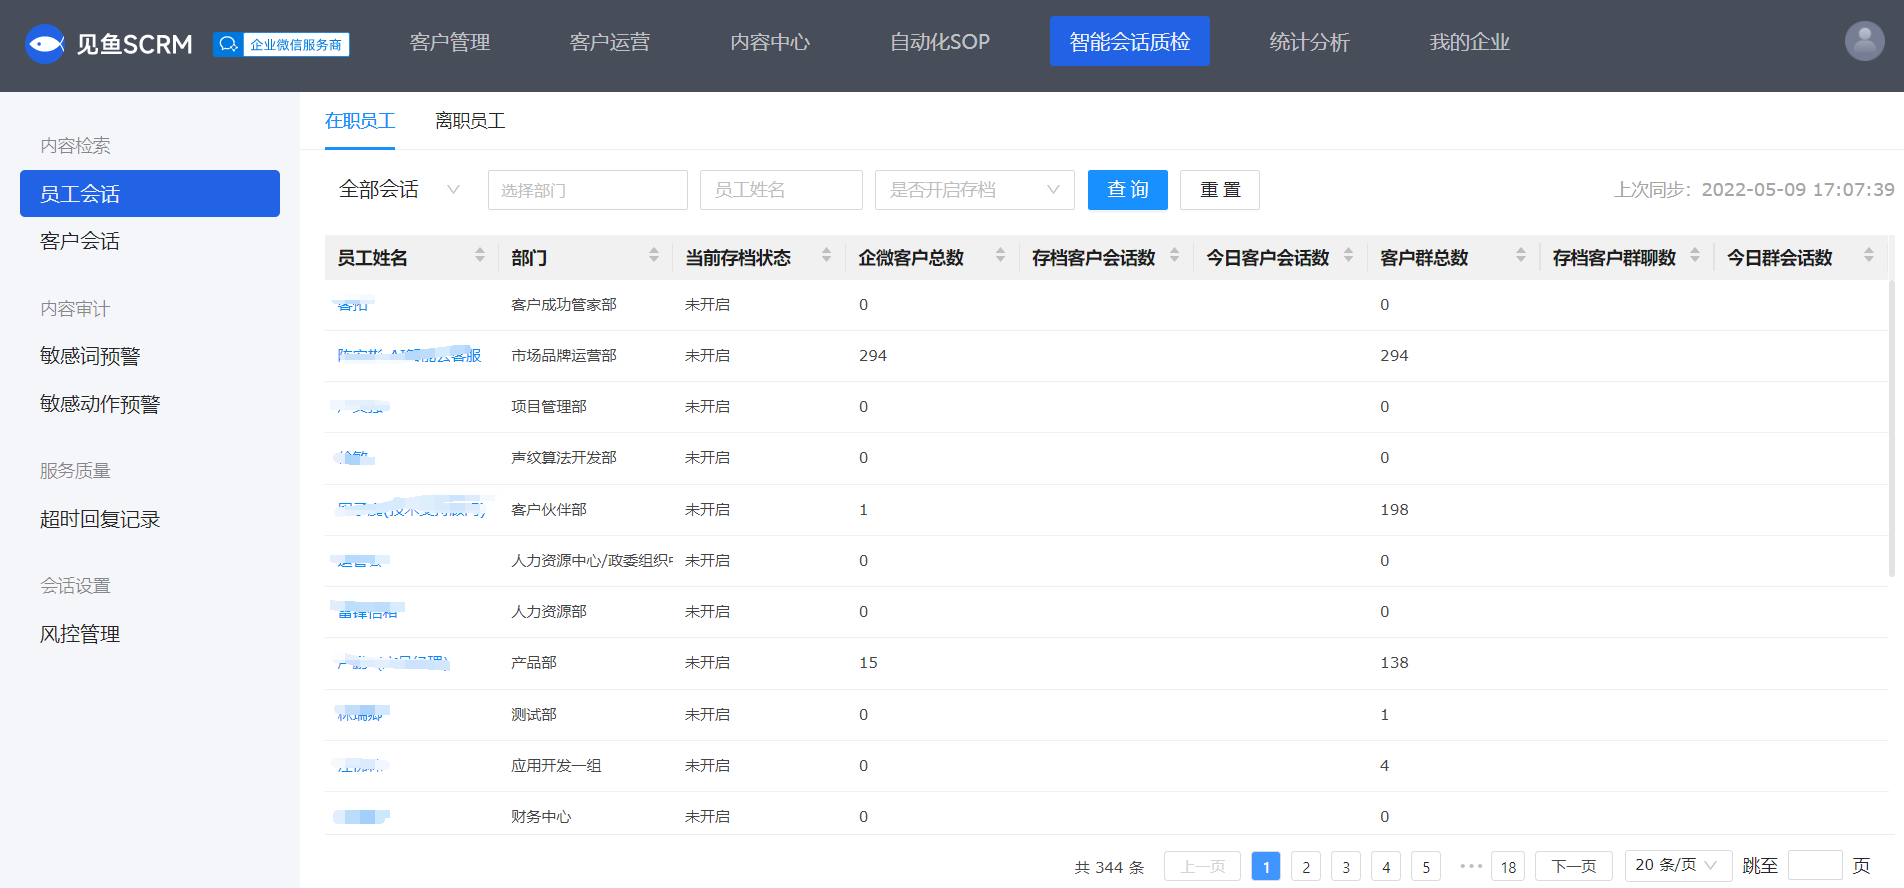This screenshot has width=1904, height=888.
Task: Focus the 跳至 page number input
Action: click(1815, 865)
